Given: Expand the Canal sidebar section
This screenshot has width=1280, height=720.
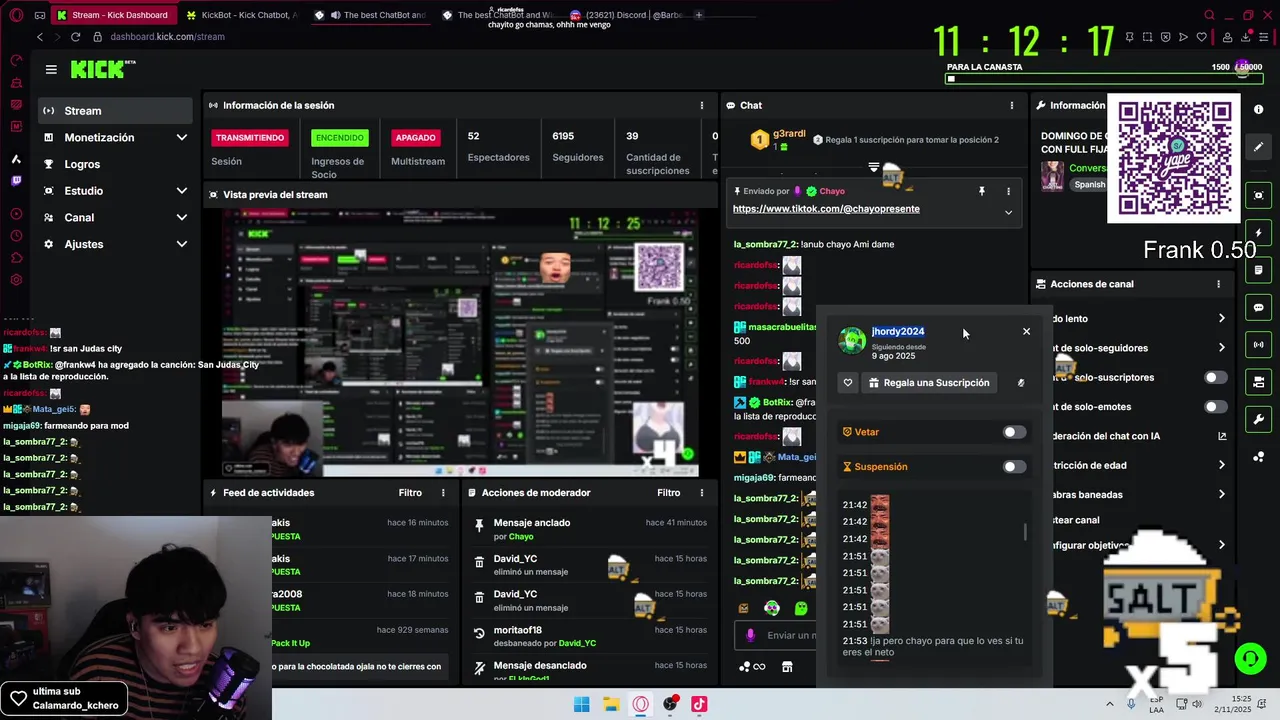Looking at the screenshot, I should click(x=181, y=217).
